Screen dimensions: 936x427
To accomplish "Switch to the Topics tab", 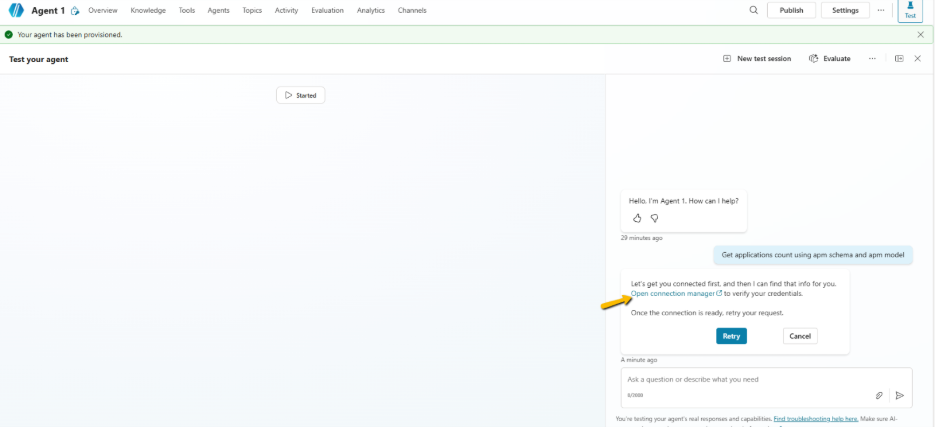I will pos(252,10).
